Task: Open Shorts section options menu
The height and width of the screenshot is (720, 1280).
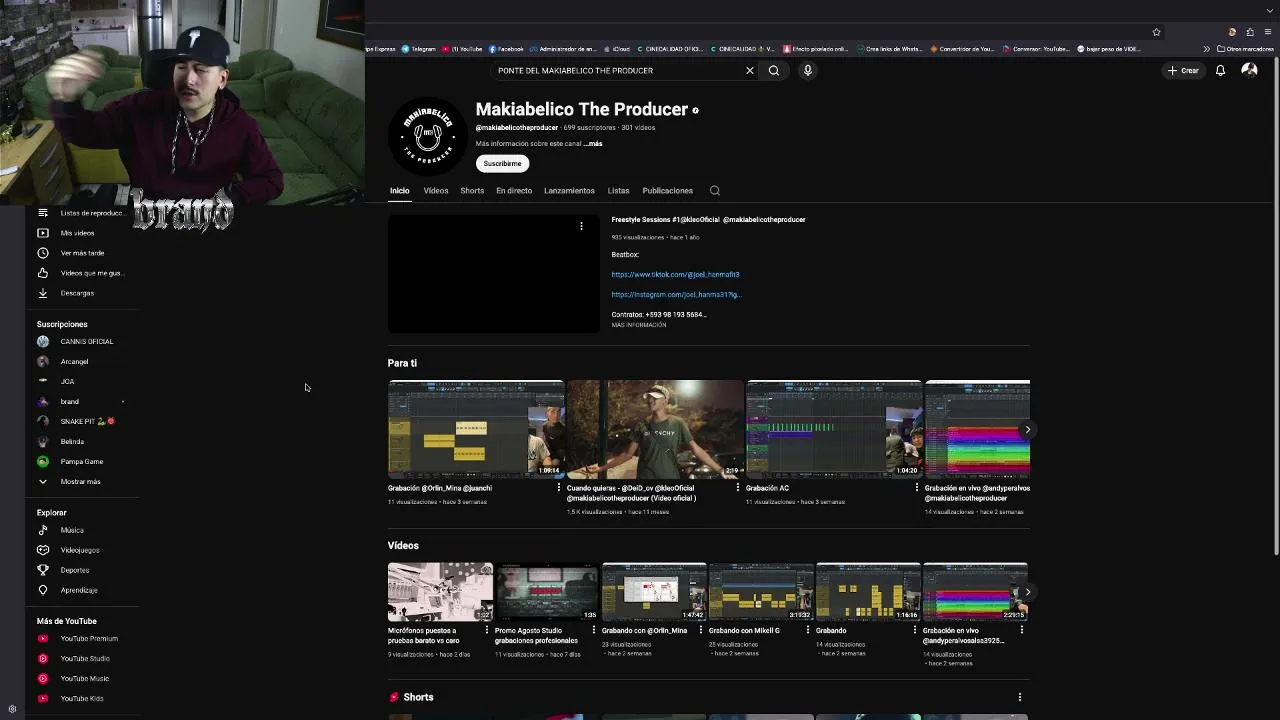Action: (x=1020, y=697)
